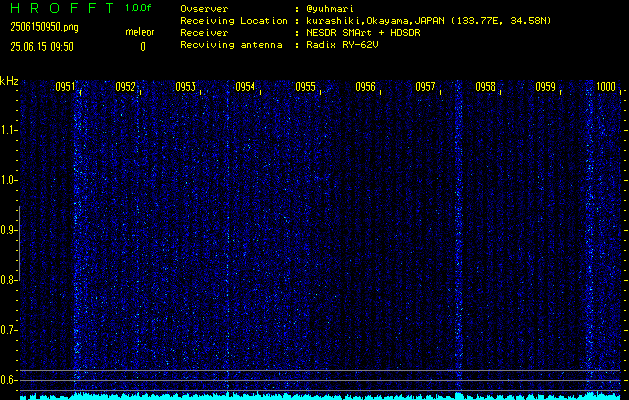The height and width of the screenshot is (400, 629).
Task: Click the meteor label
Action: pyautogui.click(x=140, y=32)
